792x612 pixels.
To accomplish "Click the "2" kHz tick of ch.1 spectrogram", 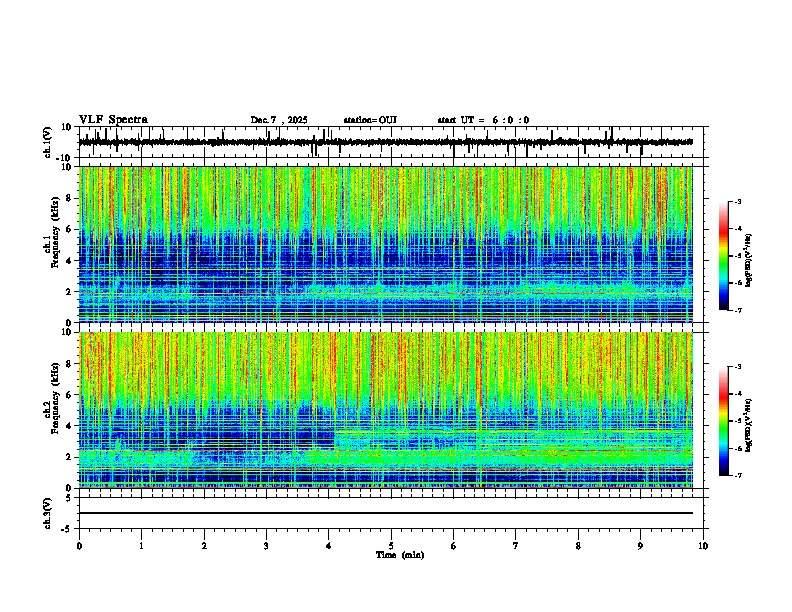I will coord(69,291).
